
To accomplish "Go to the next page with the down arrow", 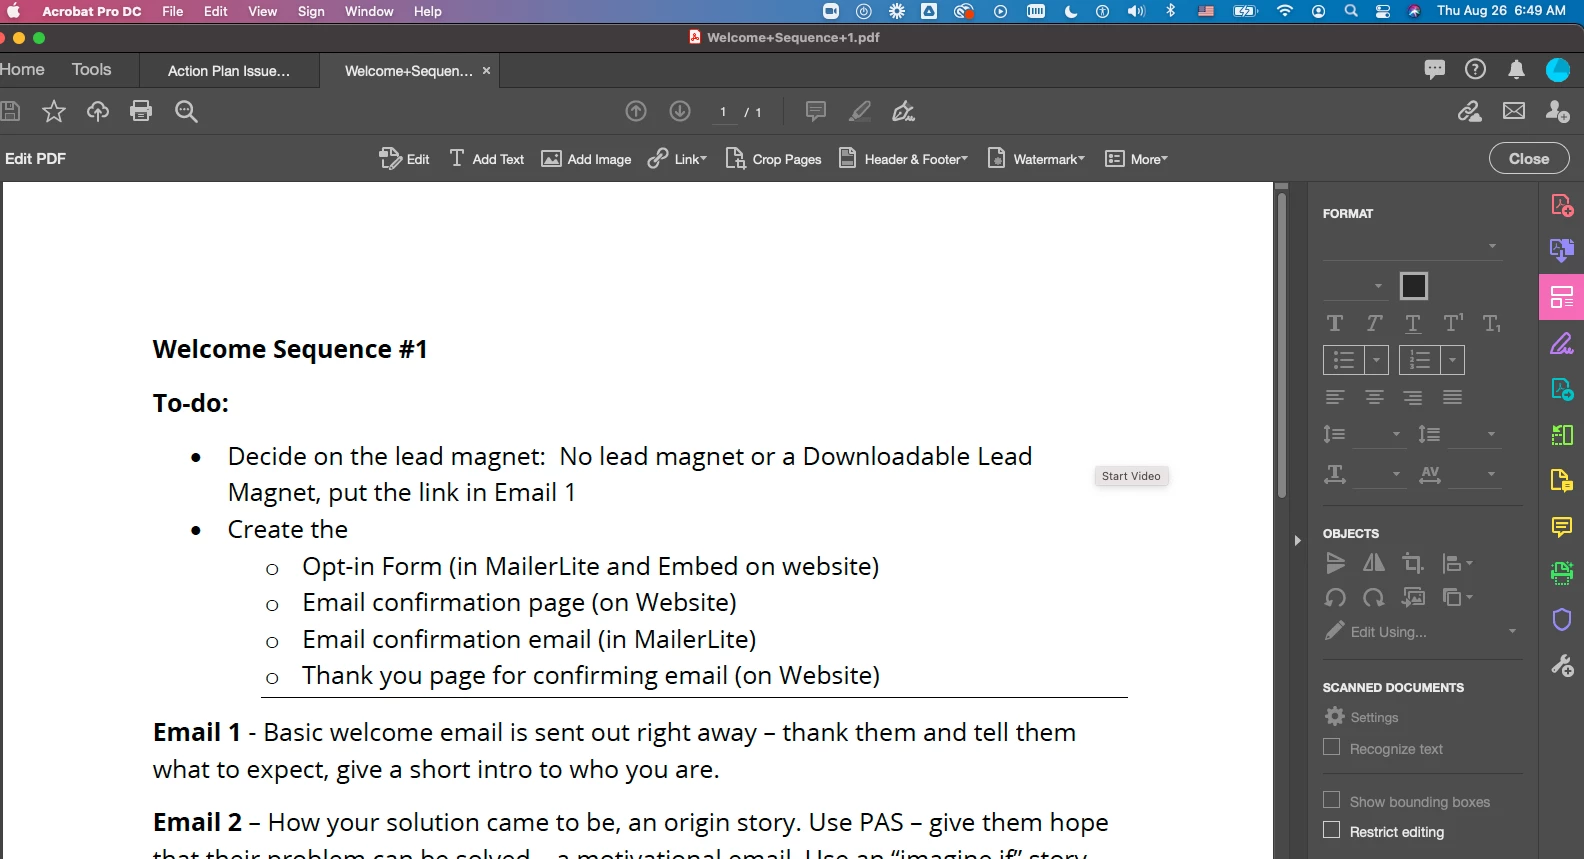I will [x=680, y=111].
